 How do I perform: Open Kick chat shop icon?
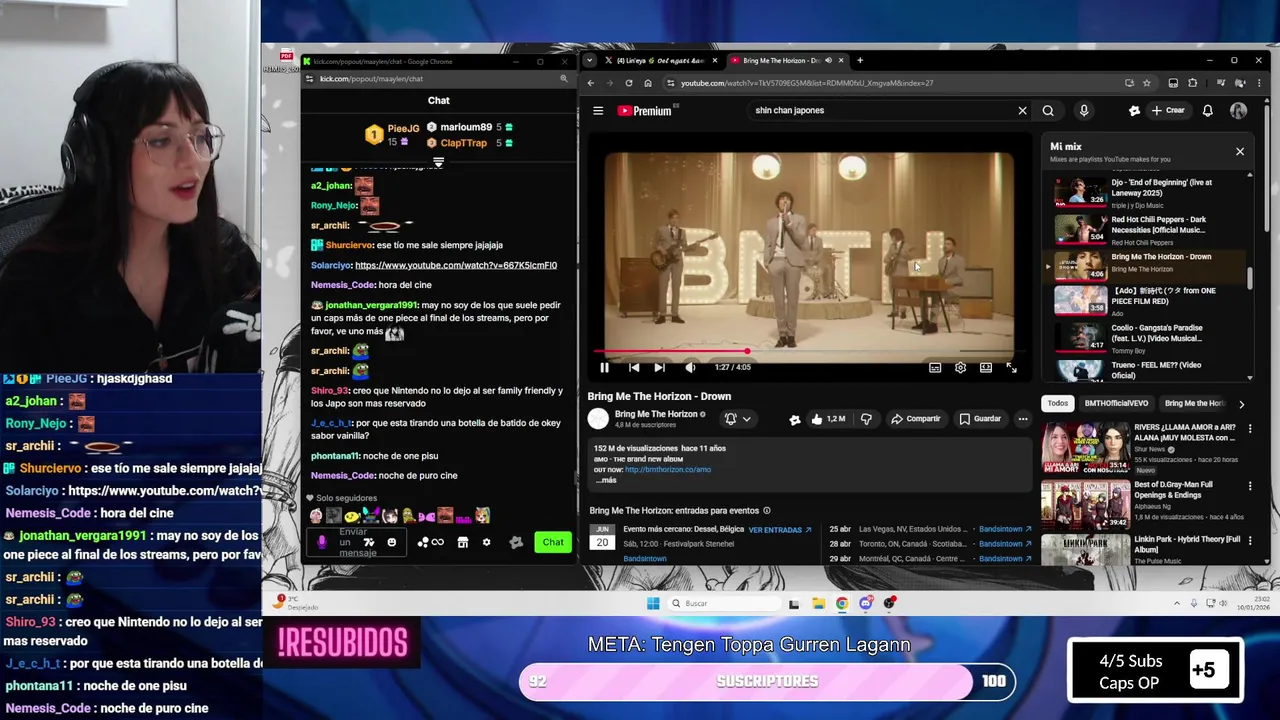tap(462, 542)
